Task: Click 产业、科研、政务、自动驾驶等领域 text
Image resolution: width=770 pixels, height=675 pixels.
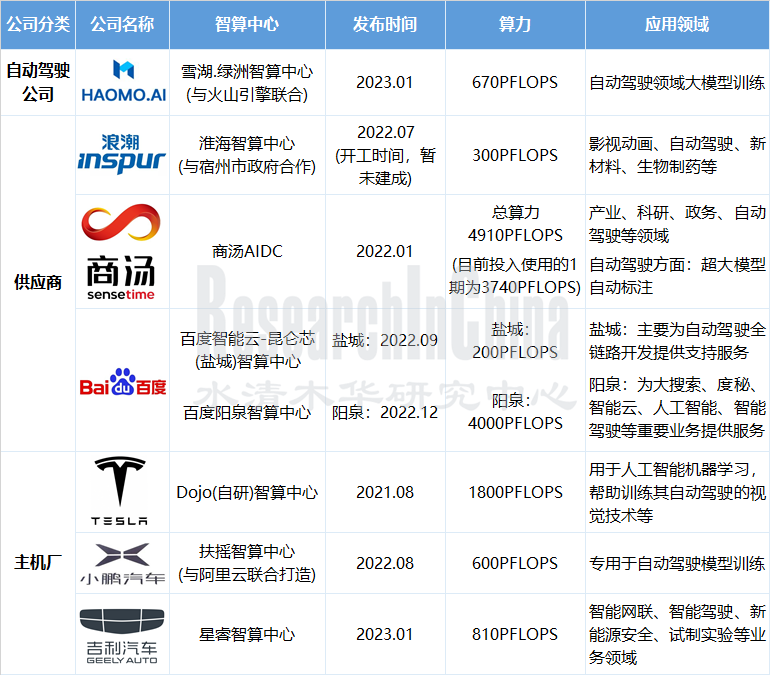Action: 677,224
